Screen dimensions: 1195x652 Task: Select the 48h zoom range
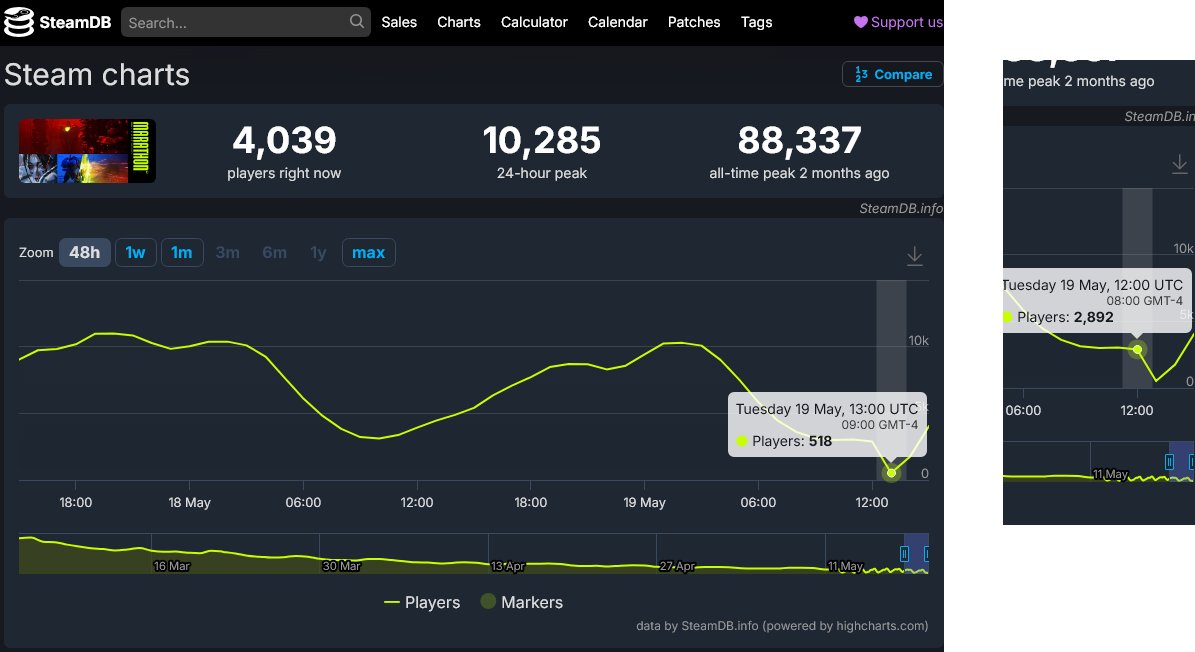[x=85, y=252]
